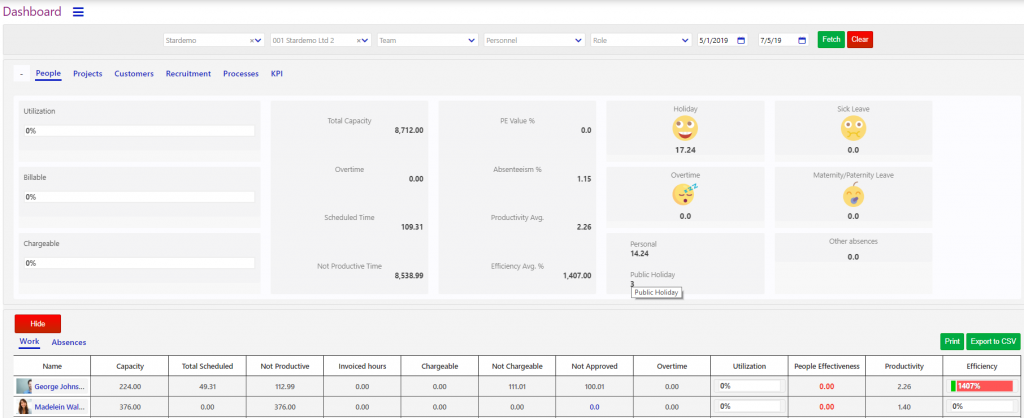
Task: Click Madelein Wal's avatar photo
Action: [x=25, y=406]
